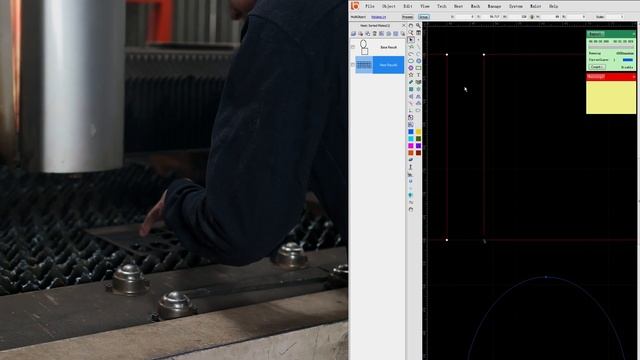Pick the dark green layer color swatch
The height and width of the screenshot is (360, 640).
pos(418,139)
